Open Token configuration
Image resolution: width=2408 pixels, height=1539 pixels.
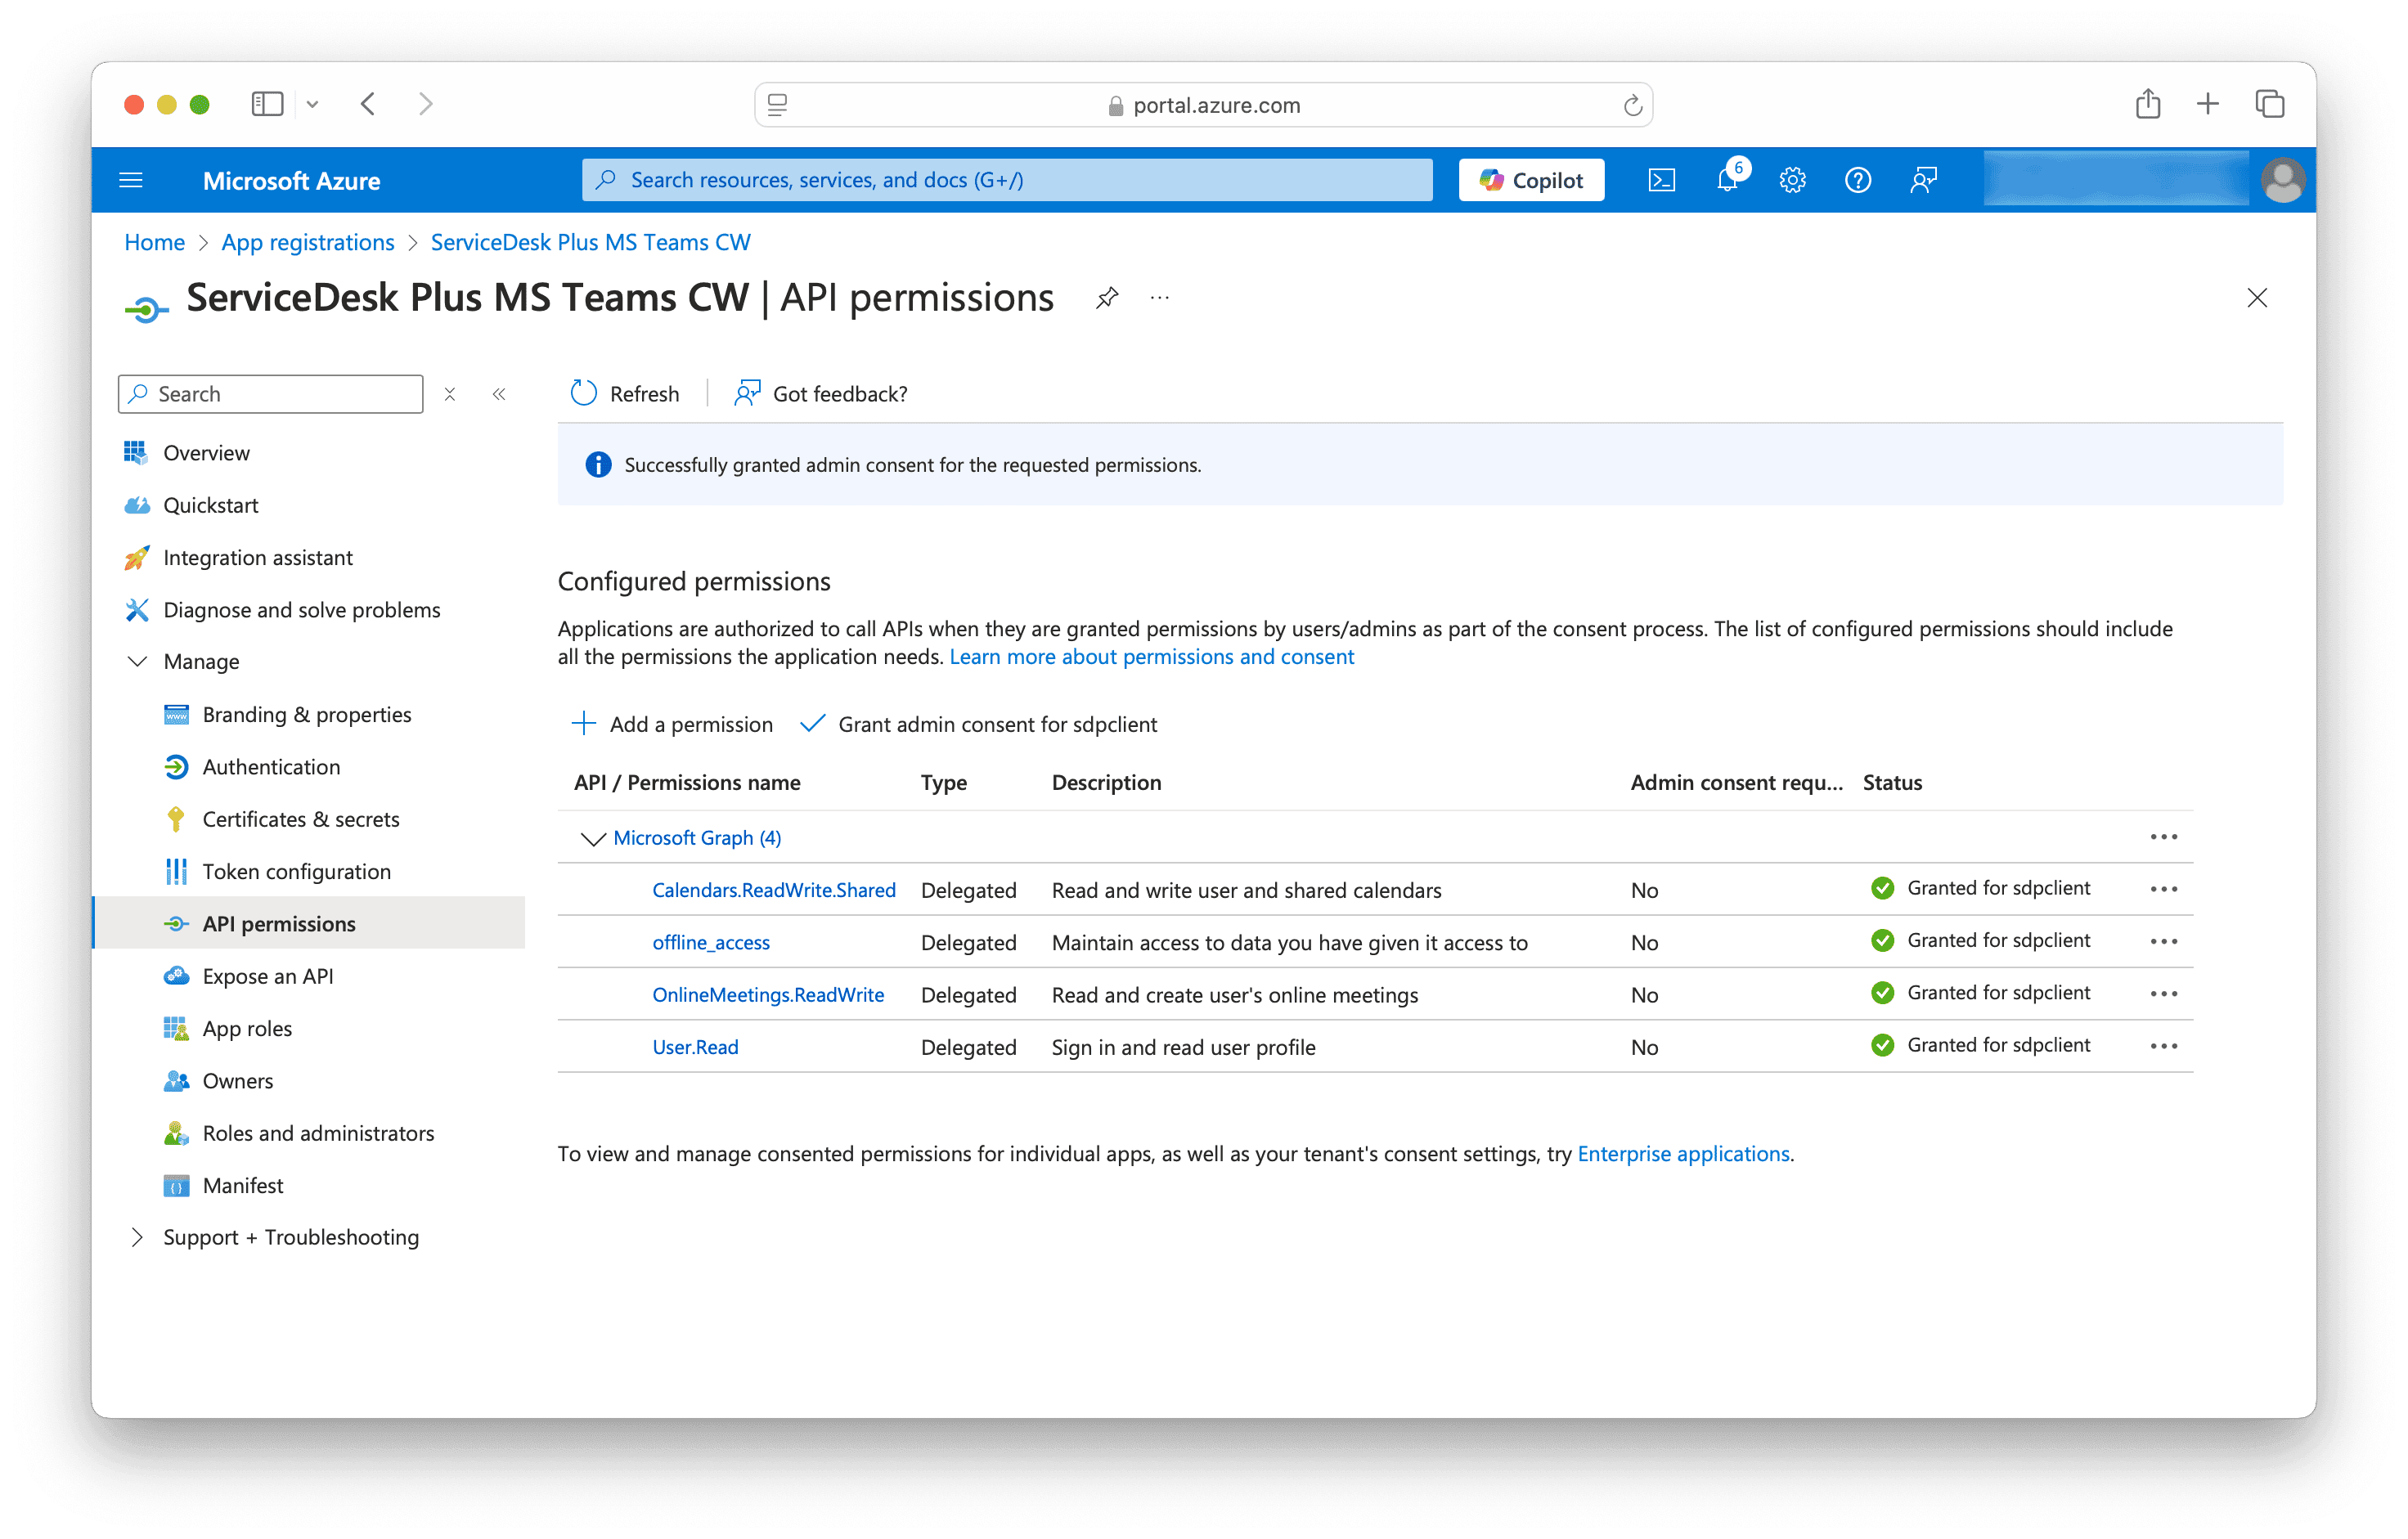(296, 871)
